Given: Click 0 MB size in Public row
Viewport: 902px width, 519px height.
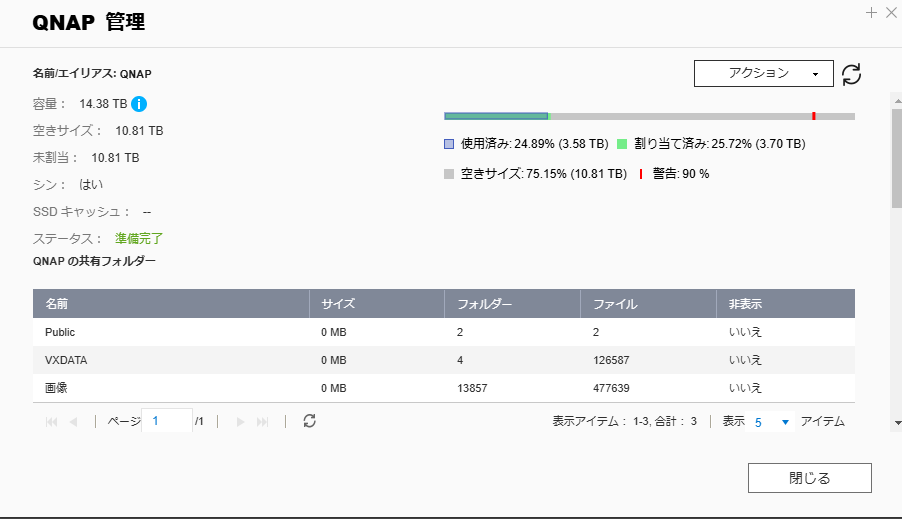Looking at the screenshot, I should coord(334,332).
